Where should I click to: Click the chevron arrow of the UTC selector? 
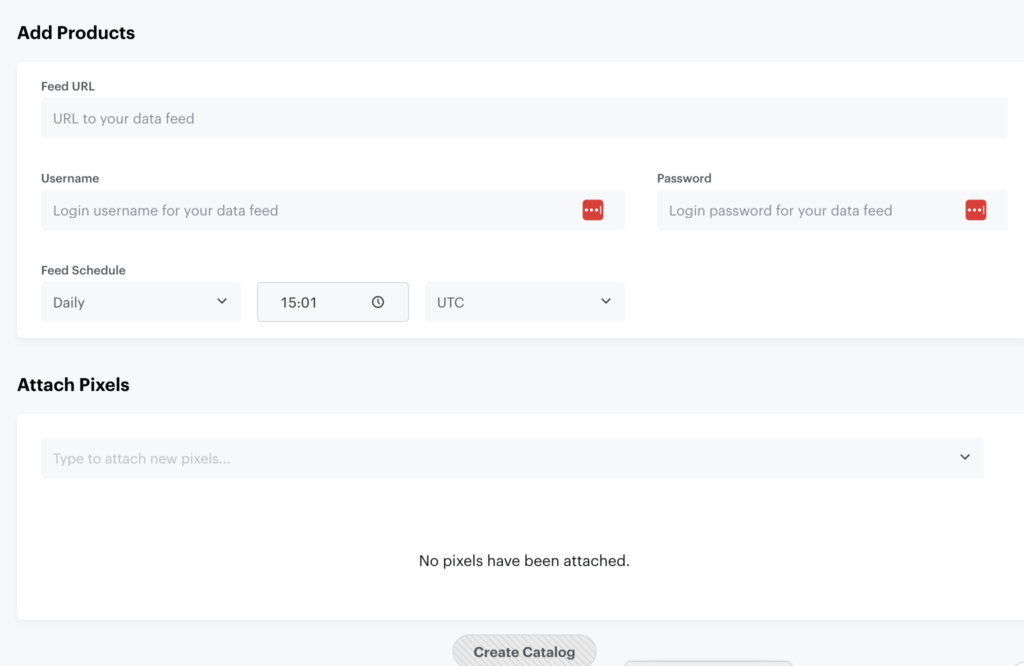coord(606,302)
